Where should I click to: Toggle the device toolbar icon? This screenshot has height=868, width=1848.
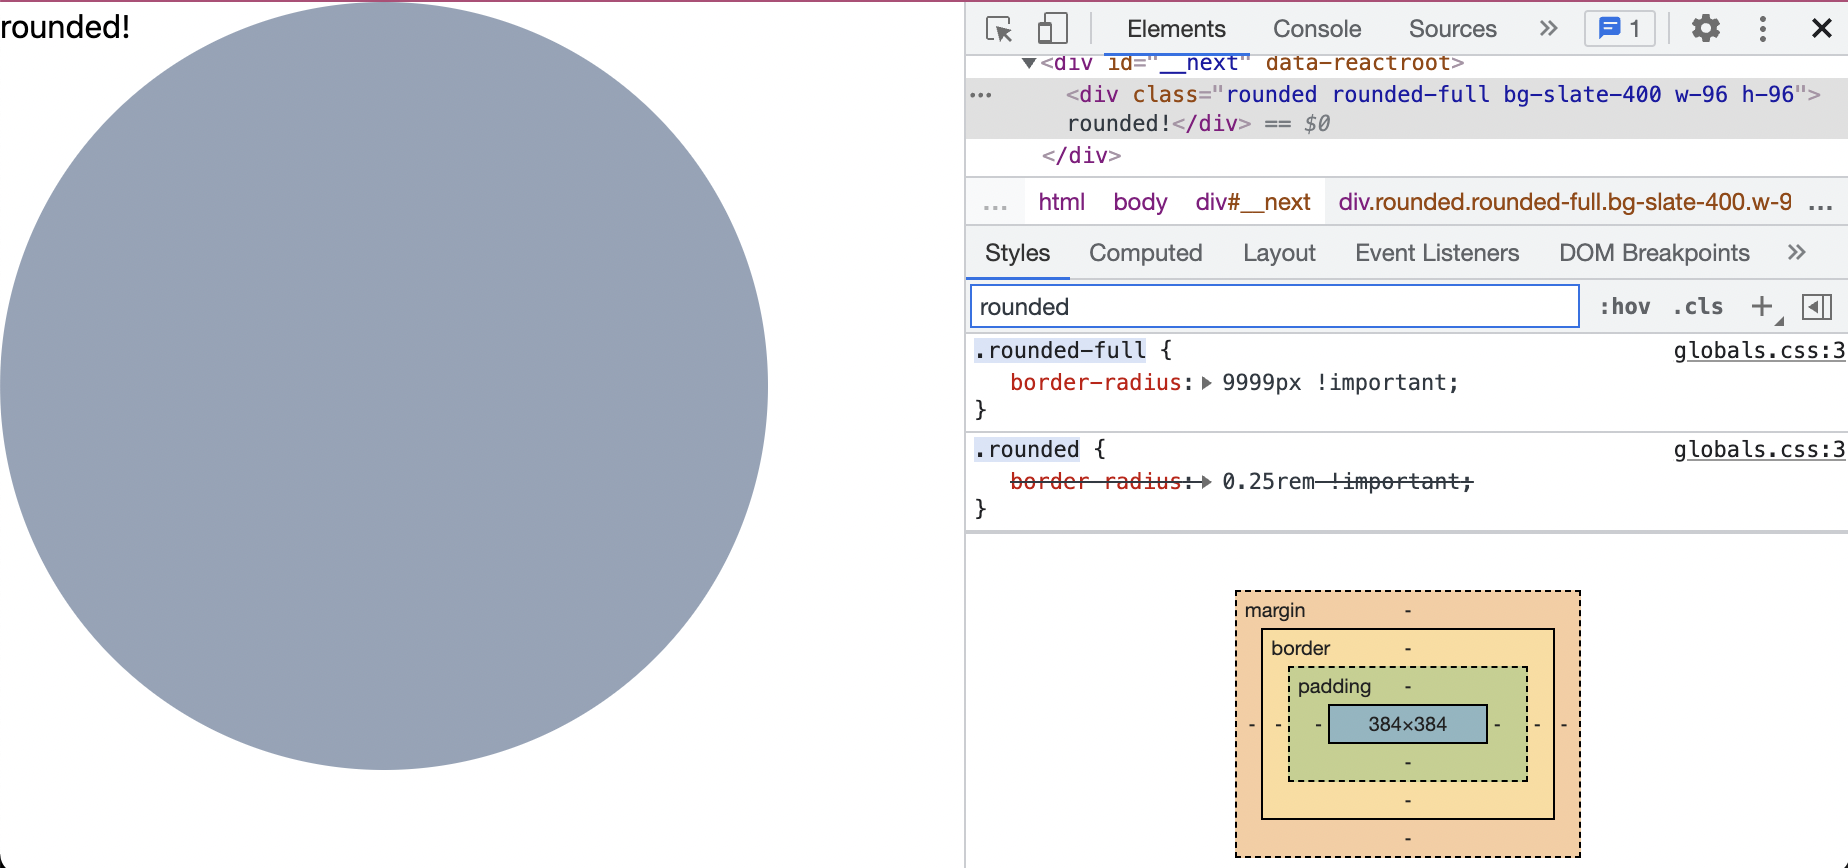coord(1052,29)
